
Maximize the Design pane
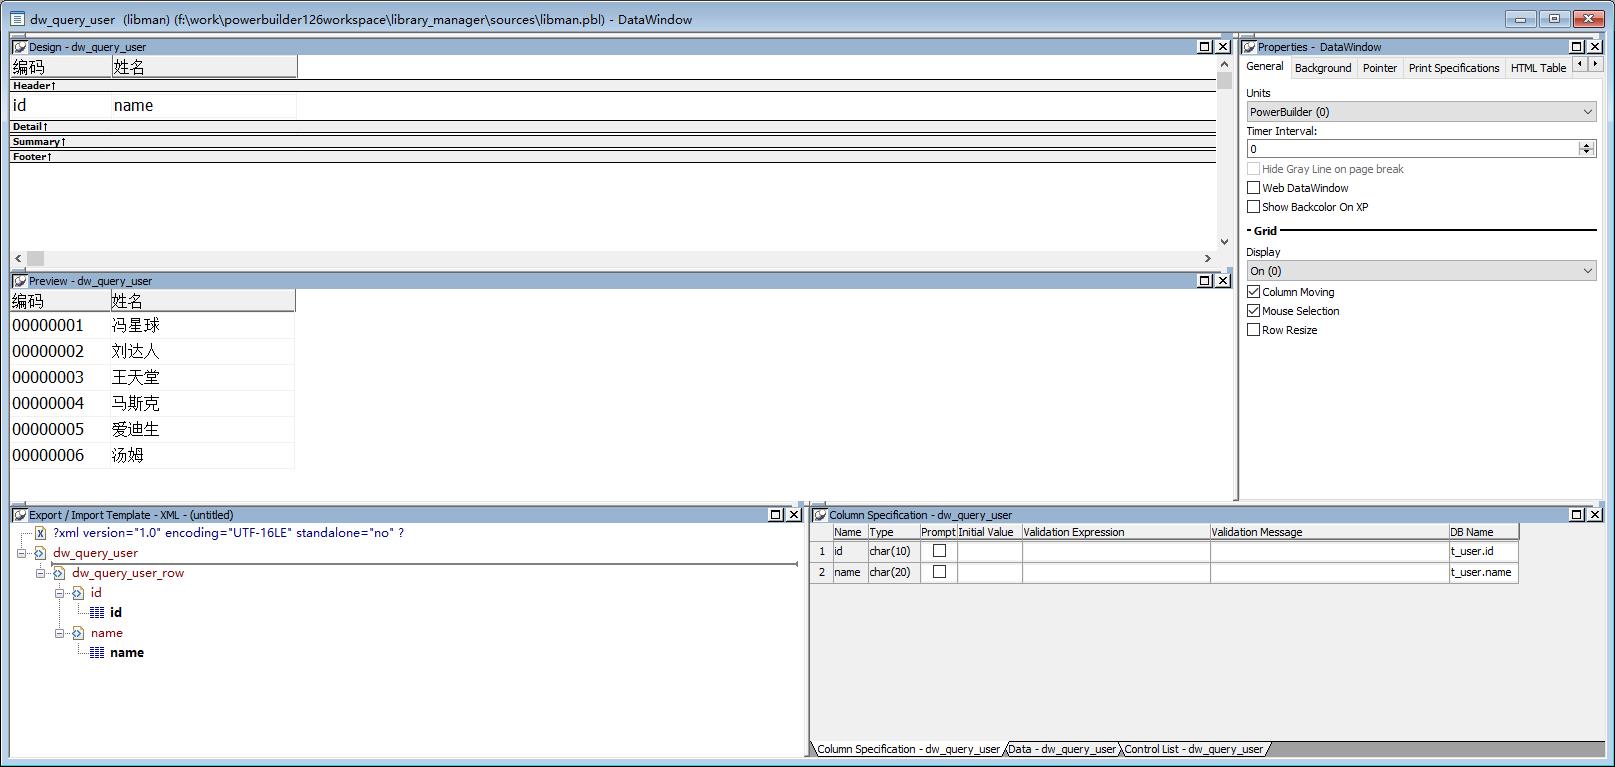(1205, 47)
